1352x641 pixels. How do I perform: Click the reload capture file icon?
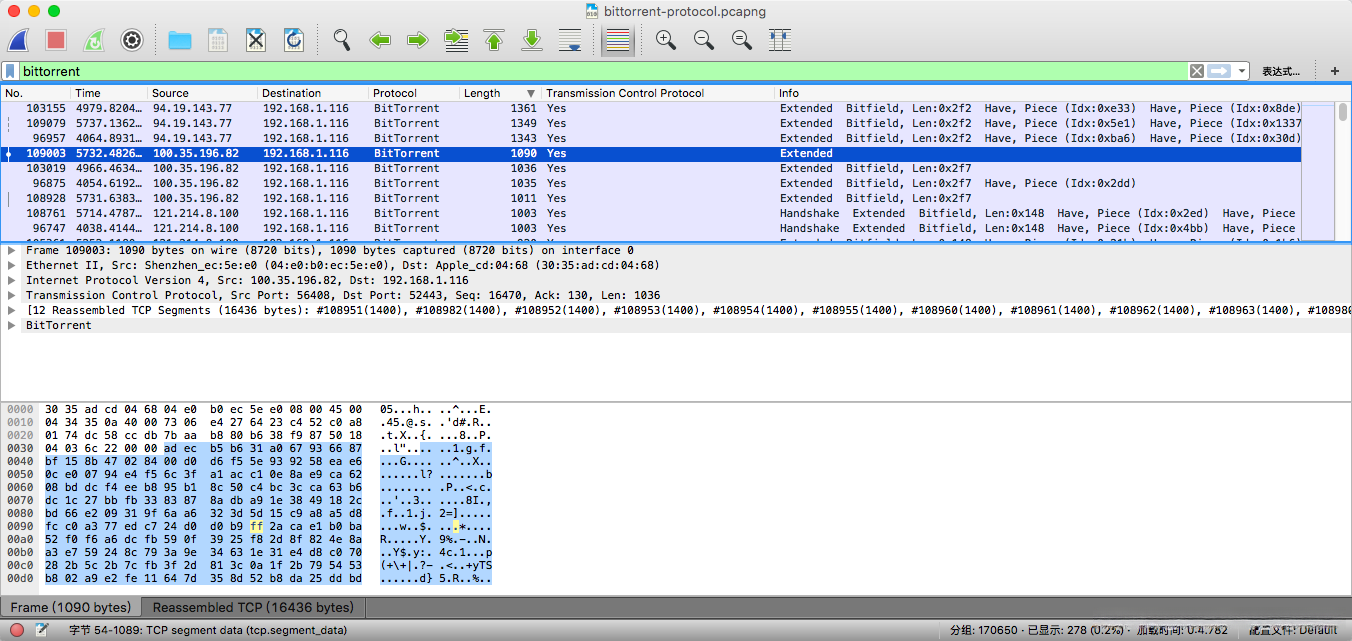[294, 40]
